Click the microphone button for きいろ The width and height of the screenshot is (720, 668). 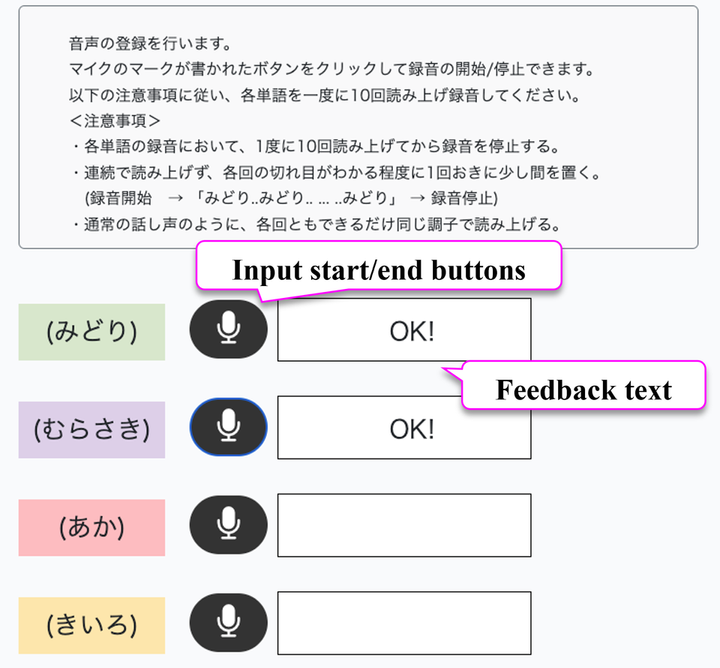(228, 623)
